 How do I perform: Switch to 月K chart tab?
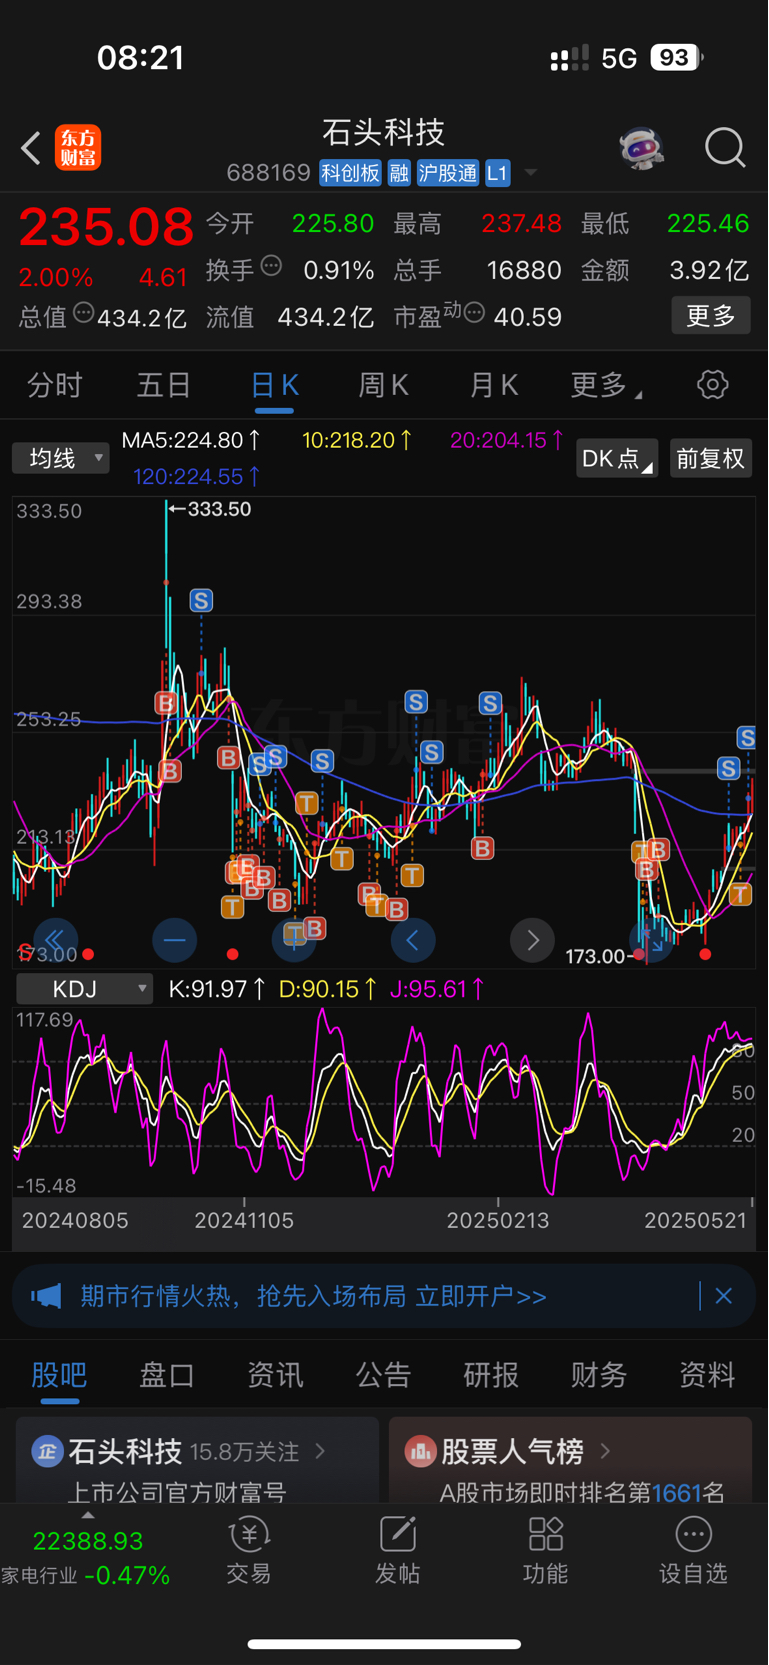[494, 385]
